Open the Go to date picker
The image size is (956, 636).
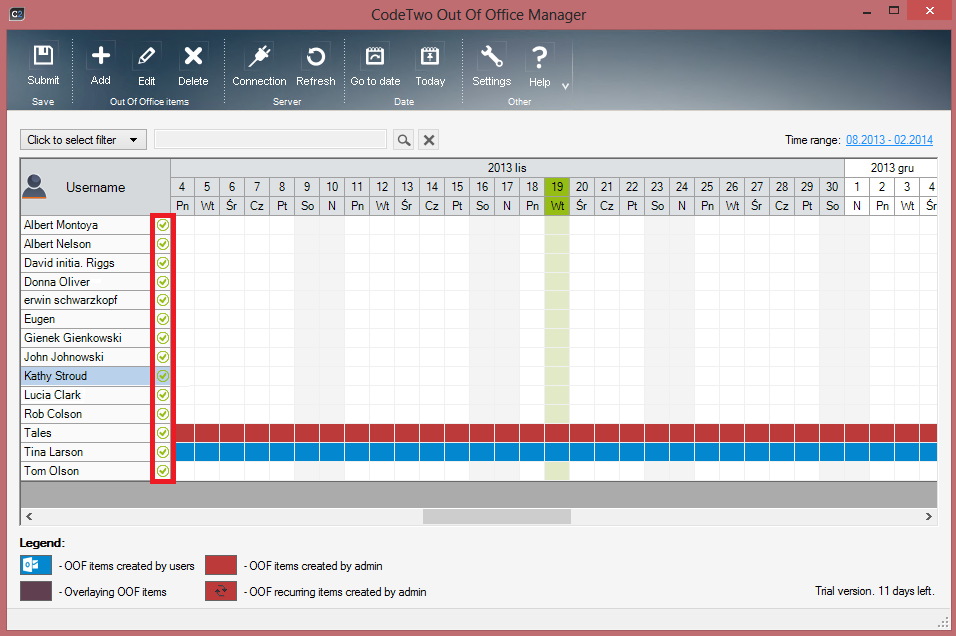(x=375, y=64)
